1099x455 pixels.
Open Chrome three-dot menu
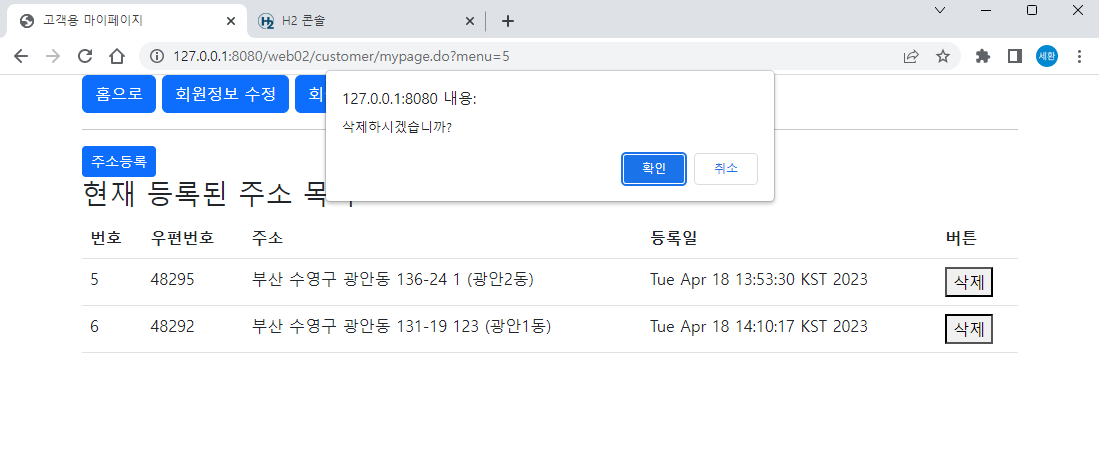pyautogui.click(x=1079, y=57)
